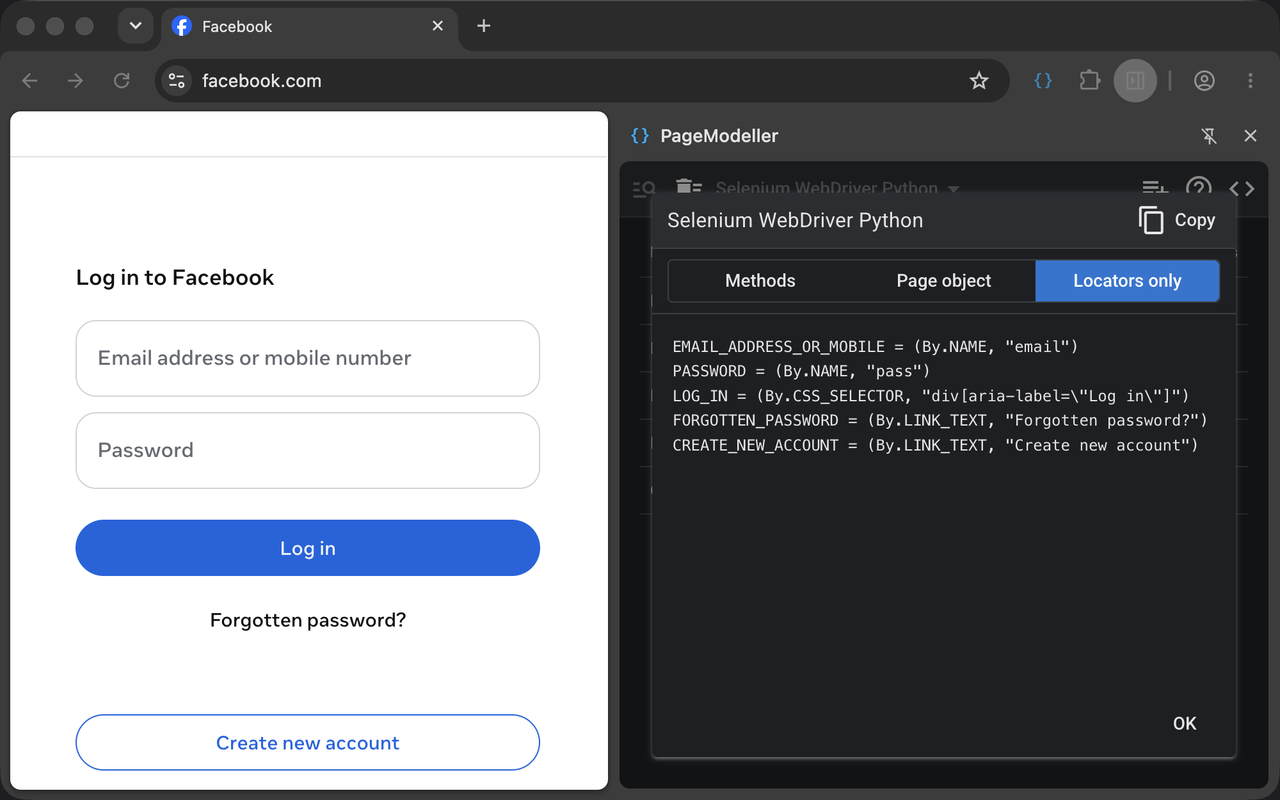Image resolution: width=1280 pixels, height=800 pixels.
Task: Open a new browser tab
Action: point(484,26)
